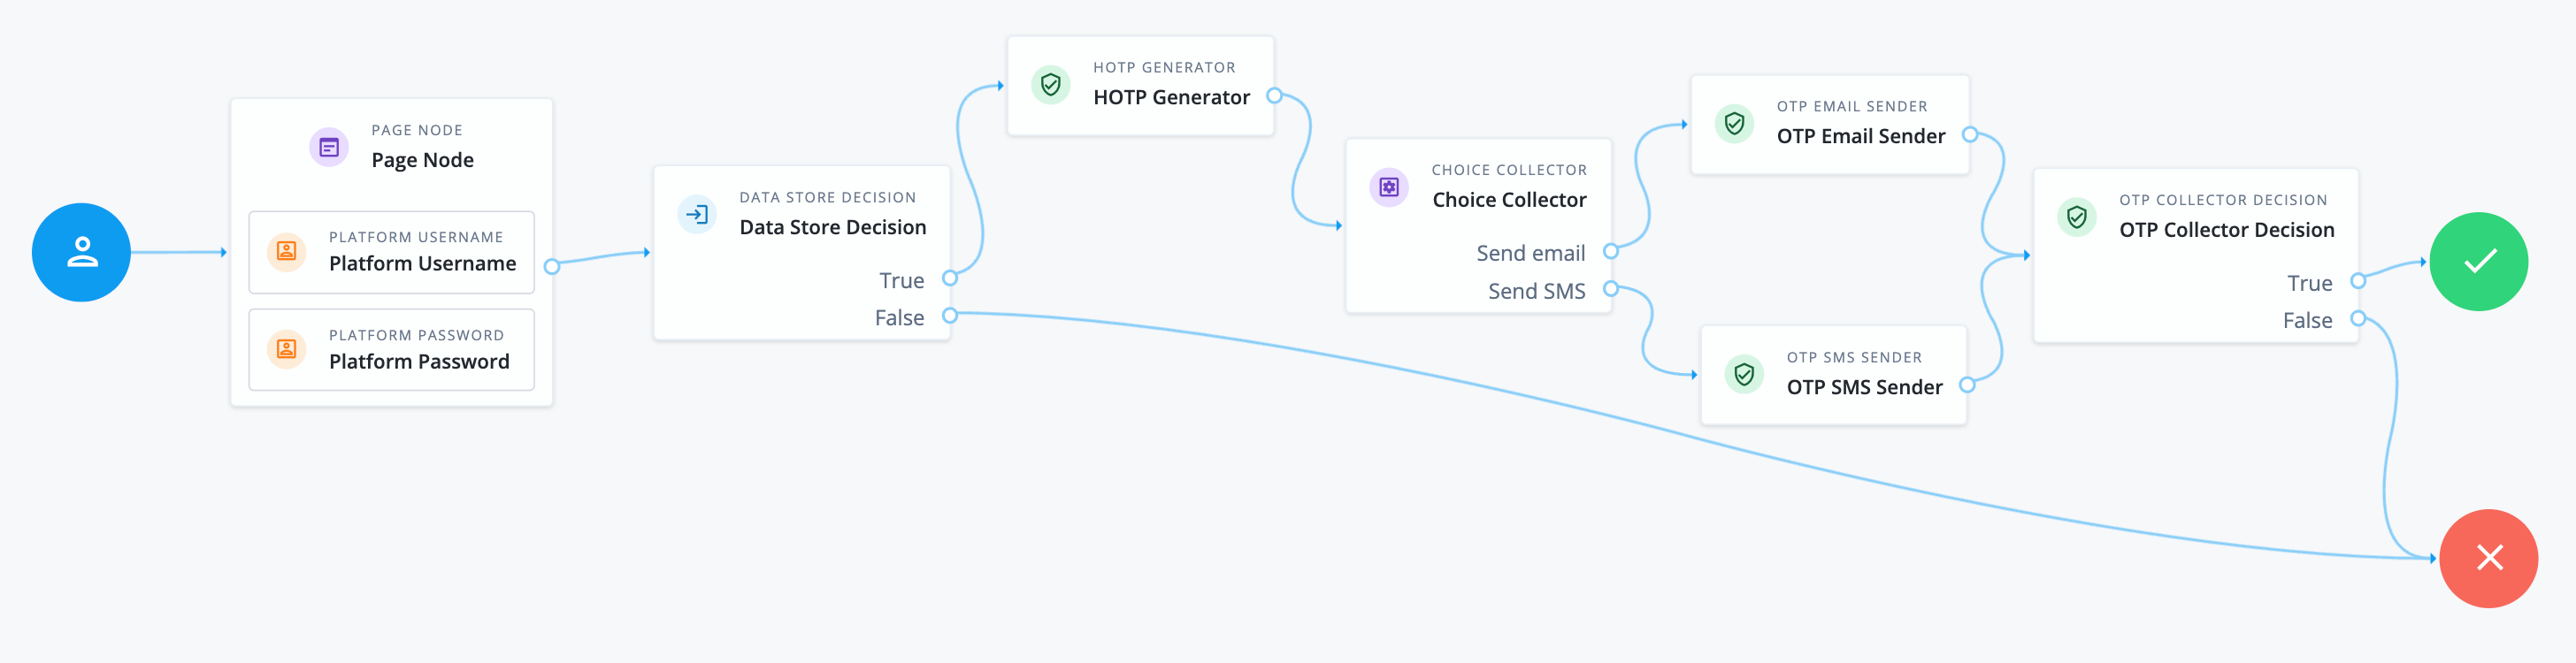Click the Send email outcome connector
This screenshot has height=663, width=2576.
pos(1610,251)
